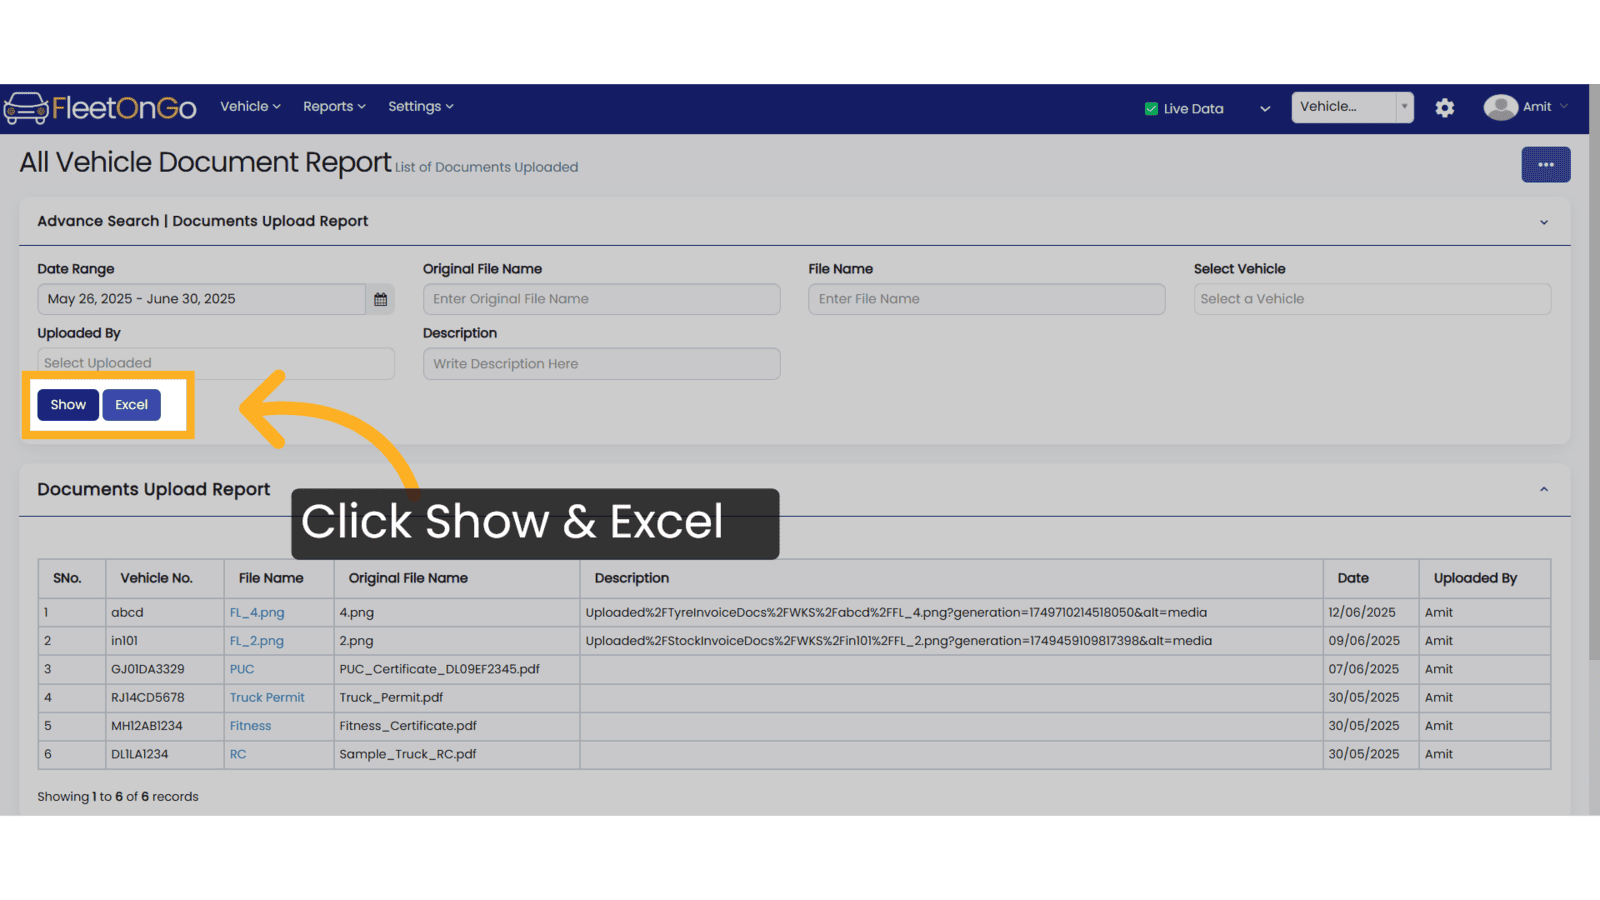Click the FleetOnGo logo
This screenshot has width=1600, height=900.
[x=100, y=108]
